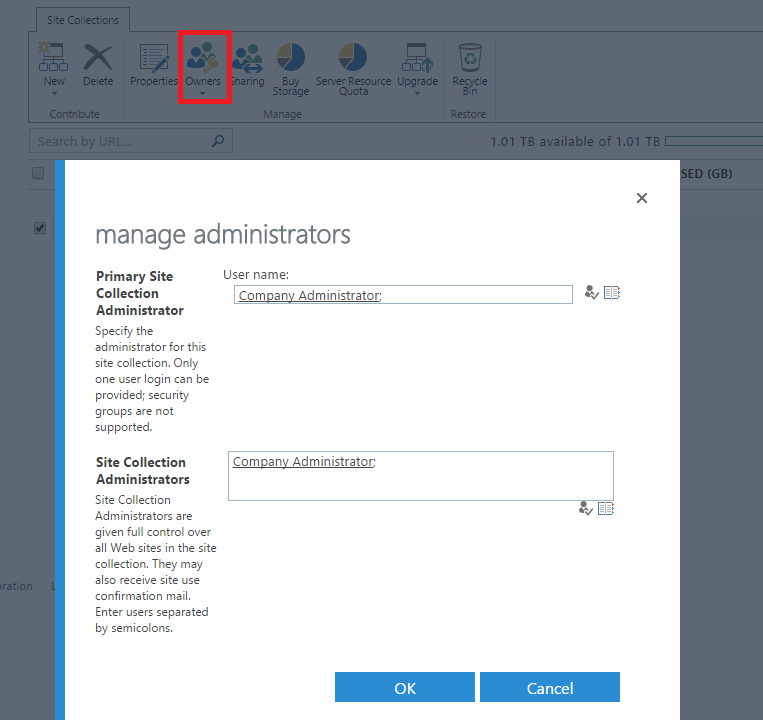The height and width of the screenshot is (720, 763).
Task: Open the Properties ribbon icon
Action: [x=154, y=57]
